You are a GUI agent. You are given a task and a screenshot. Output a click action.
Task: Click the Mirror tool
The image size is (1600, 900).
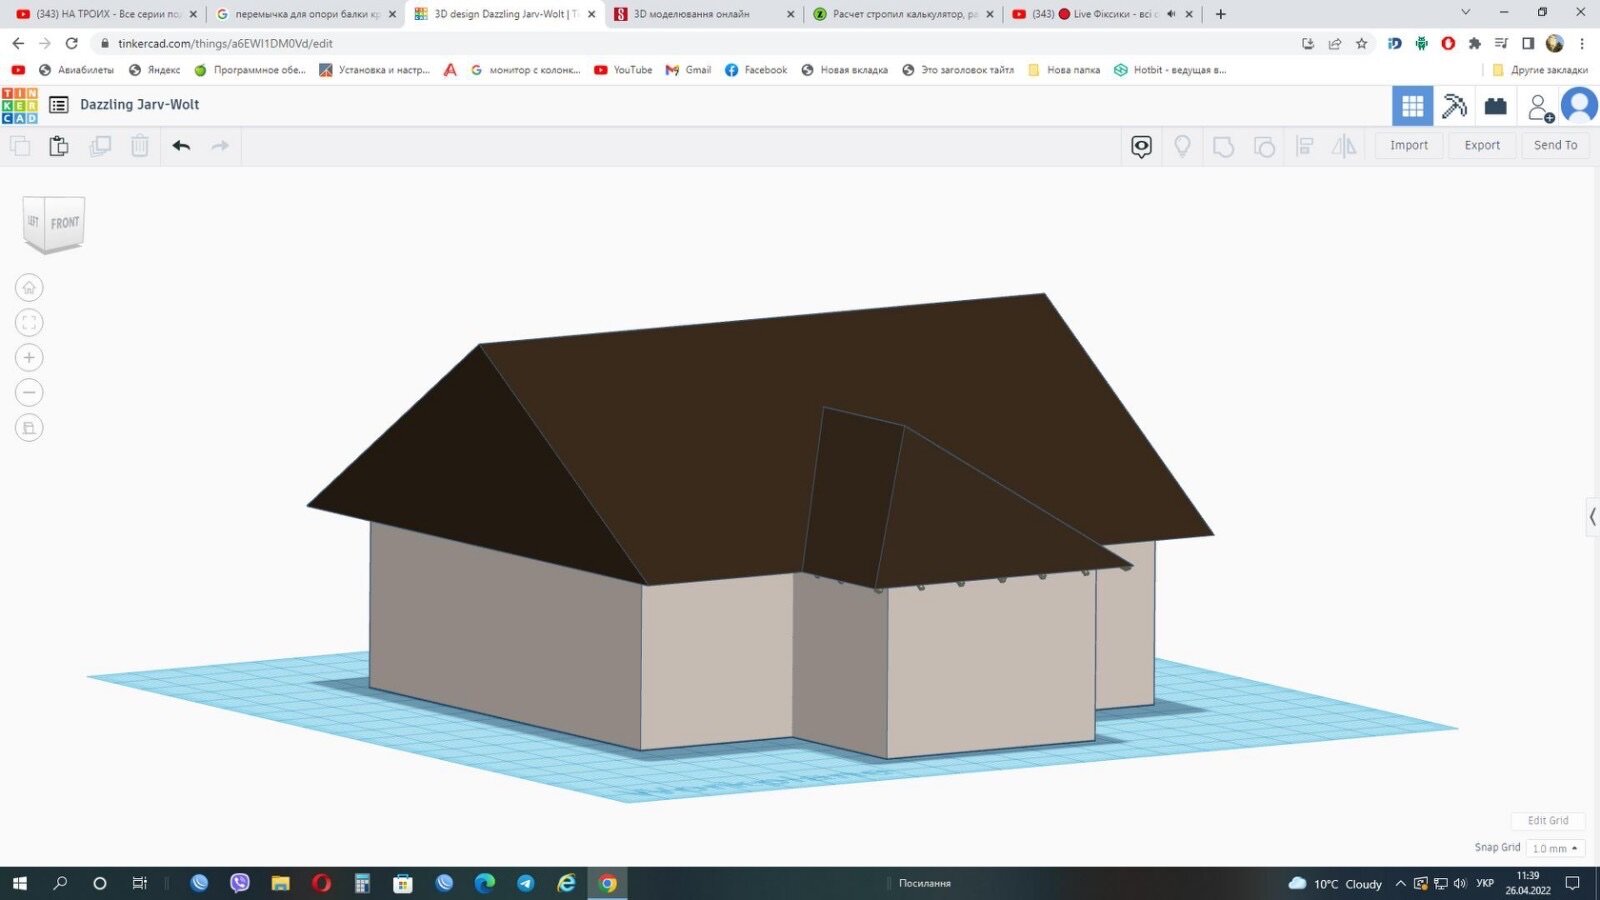1344,147
